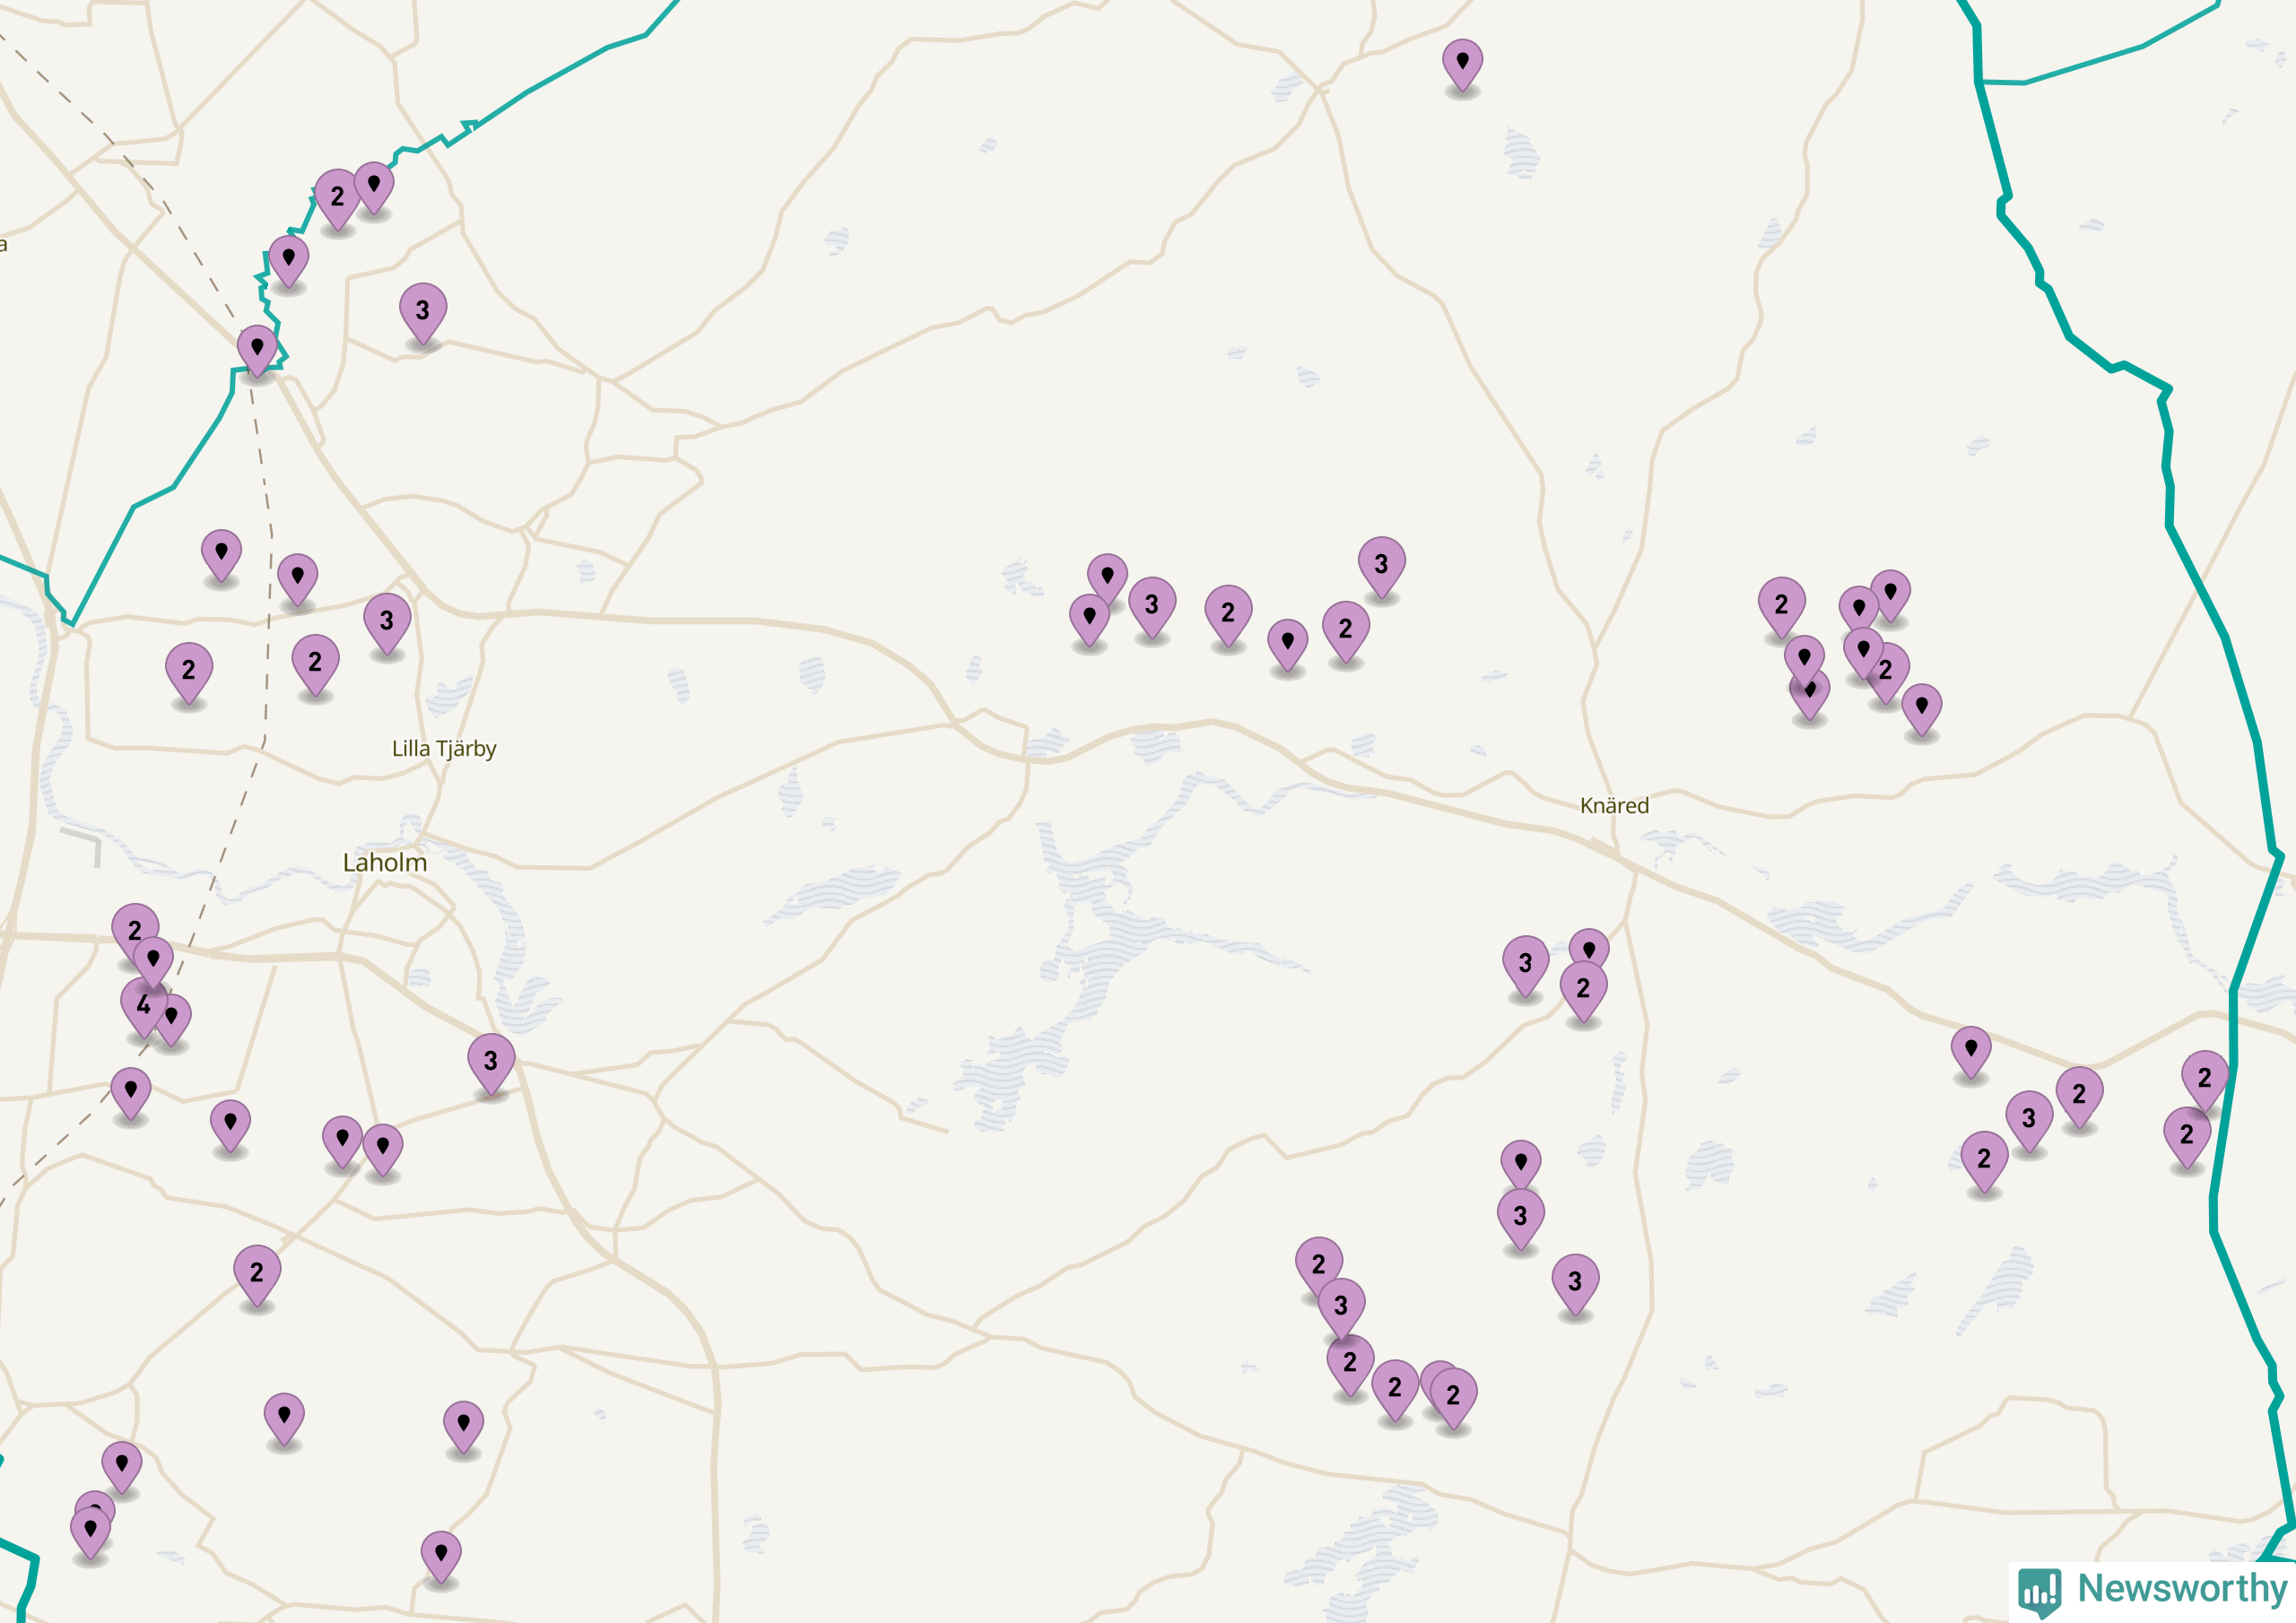Select 2 cluster on northwest teal border
This screenshot has height=1623, width=2296.
[337, 197]
